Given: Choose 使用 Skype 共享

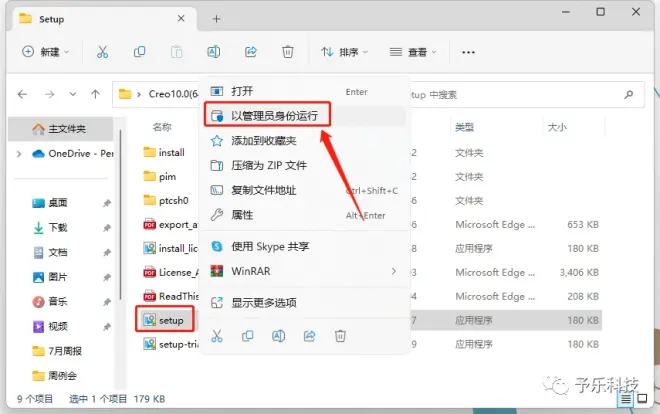Looking at the screenshot, I should [305, 247].
